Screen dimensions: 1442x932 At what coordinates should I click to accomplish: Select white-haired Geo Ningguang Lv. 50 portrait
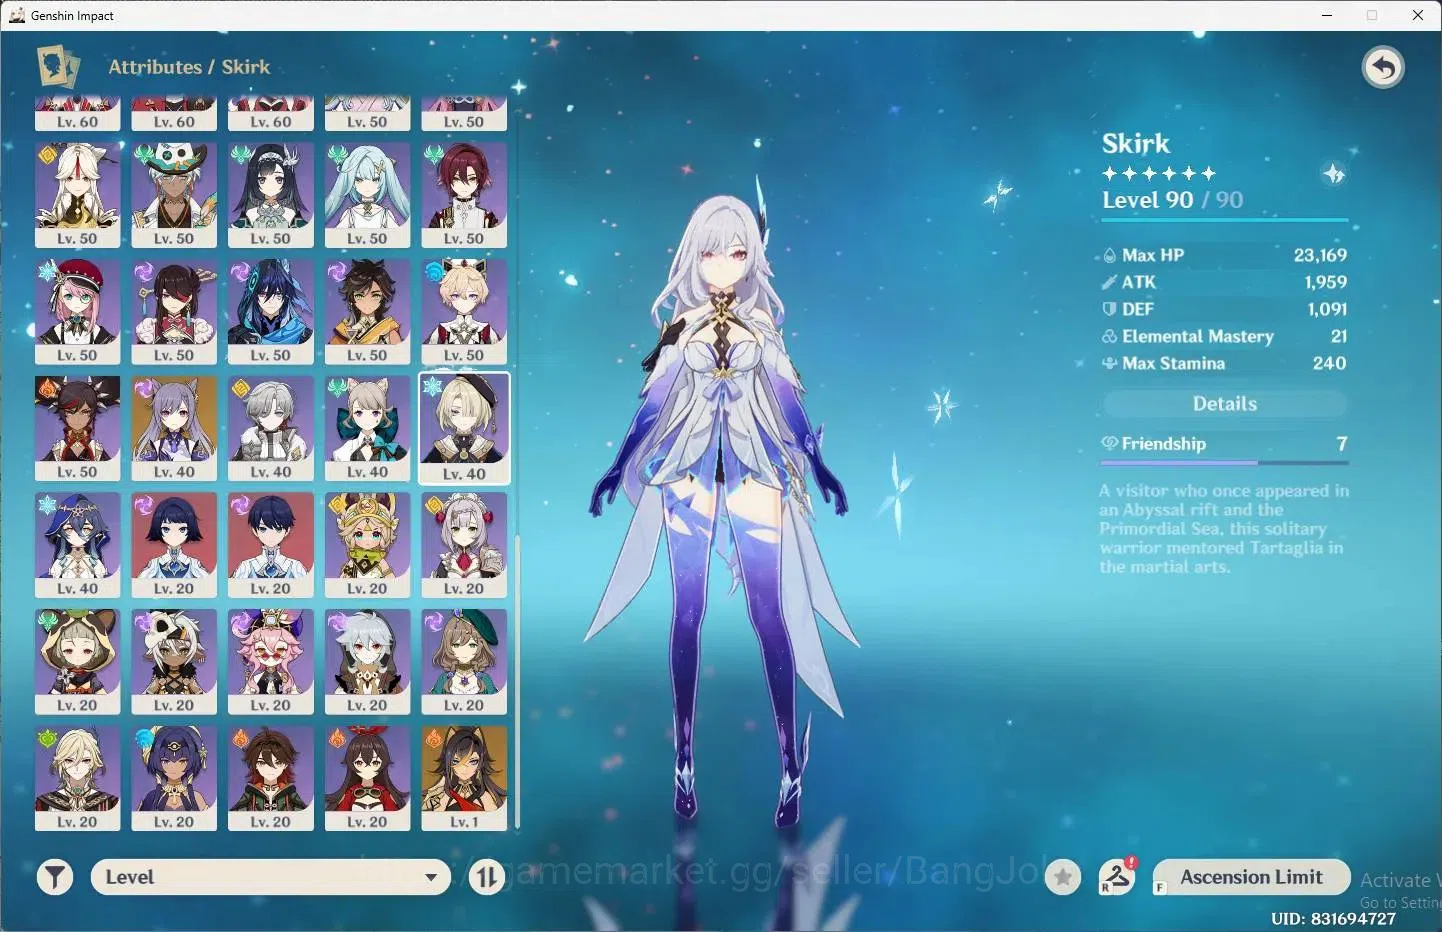pos(77,195)
